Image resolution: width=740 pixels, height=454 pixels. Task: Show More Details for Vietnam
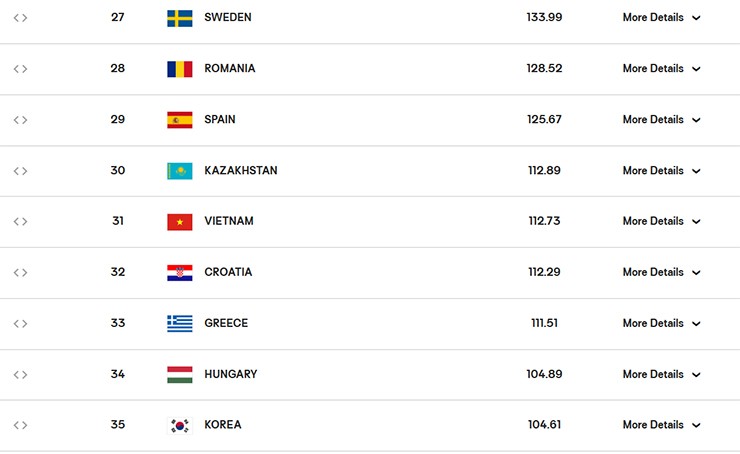pyautogui.click(x=661, y=222)
